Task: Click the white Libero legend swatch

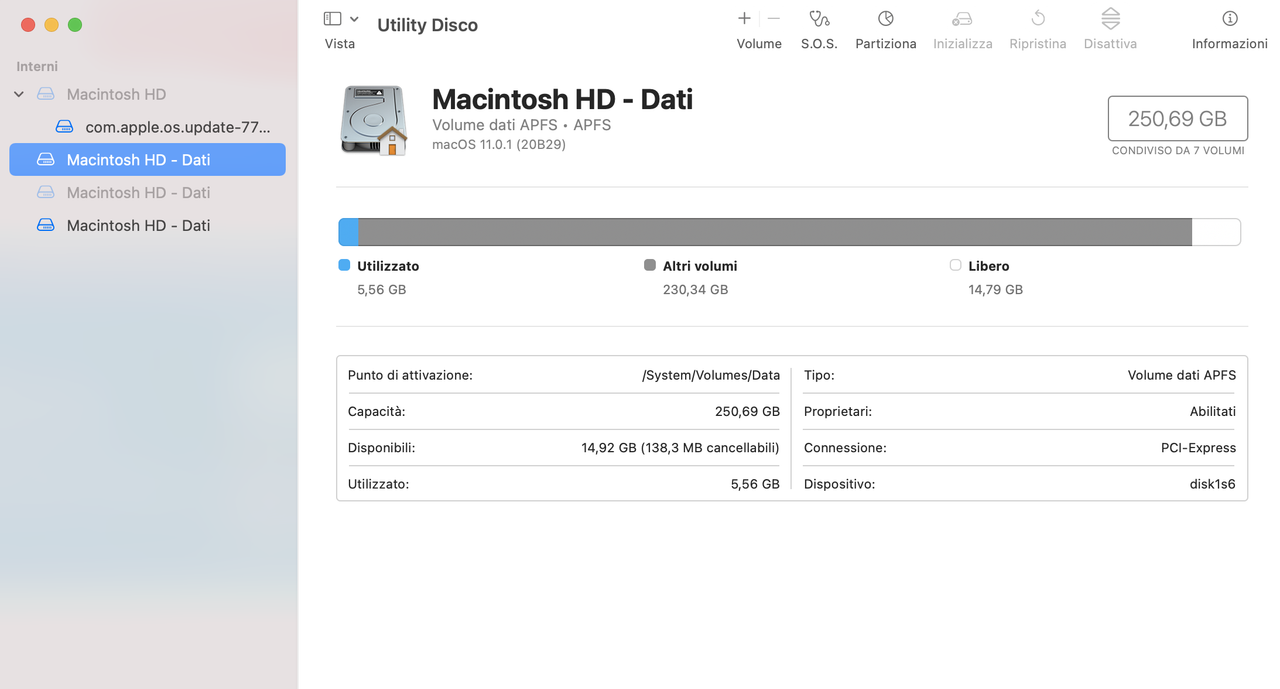Action: click(955, 265)
